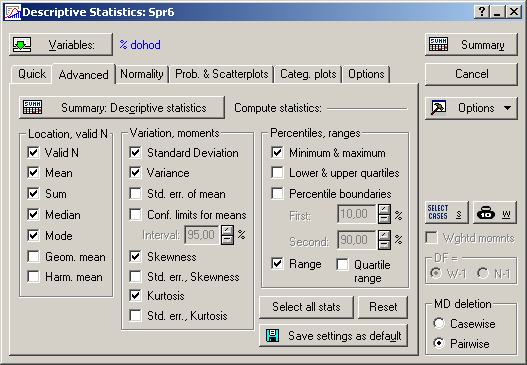Open the Prob. & Scatterplots tab

point(221,74)
